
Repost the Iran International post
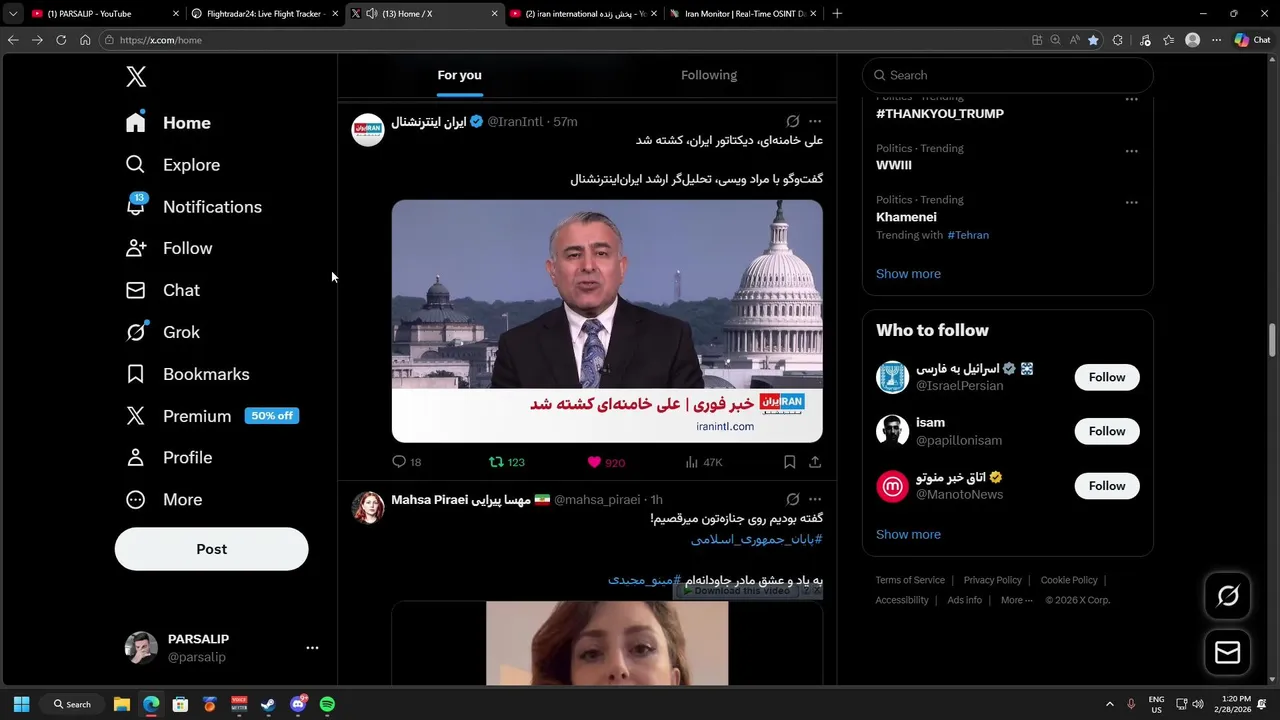496,462
